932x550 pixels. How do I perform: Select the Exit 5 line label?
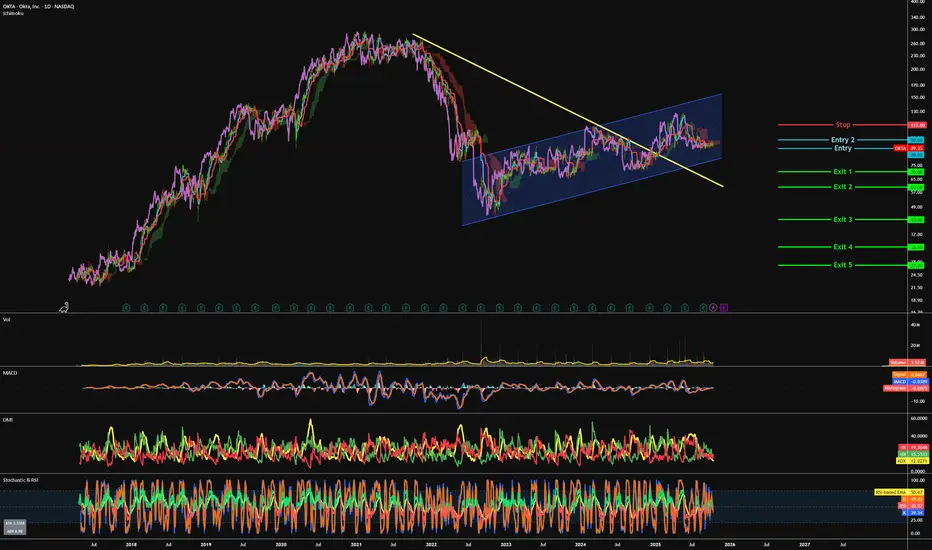[x=842, y=265]
